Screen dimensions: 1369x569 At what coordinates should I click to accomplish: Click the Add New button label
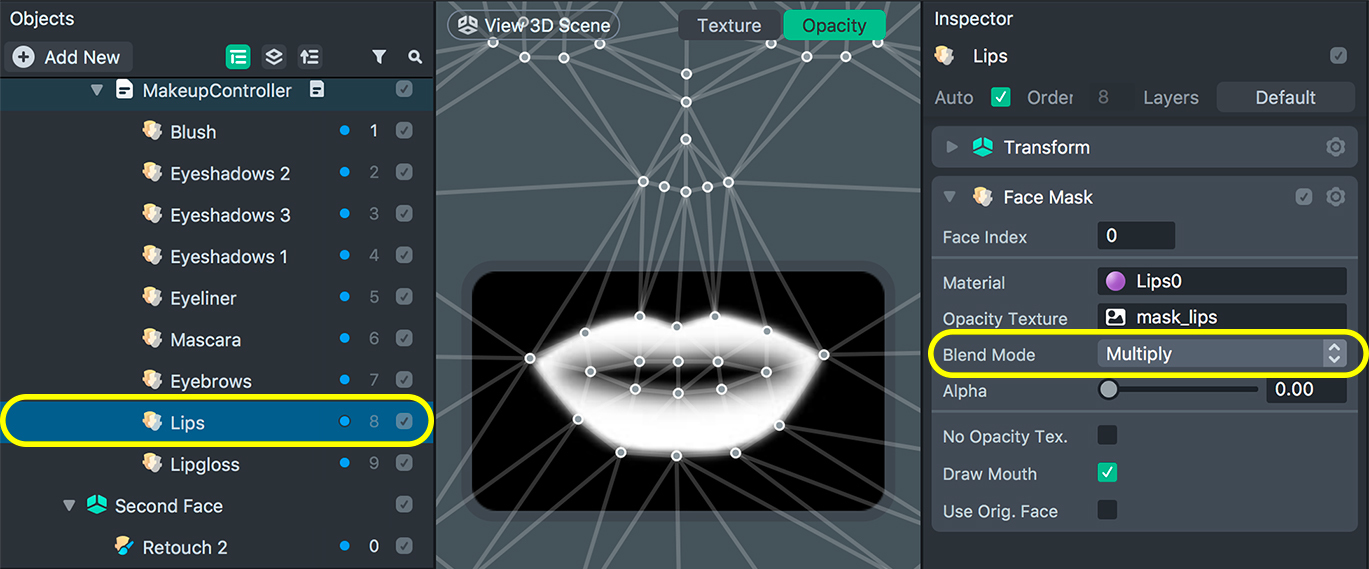(x=82, y=57)
